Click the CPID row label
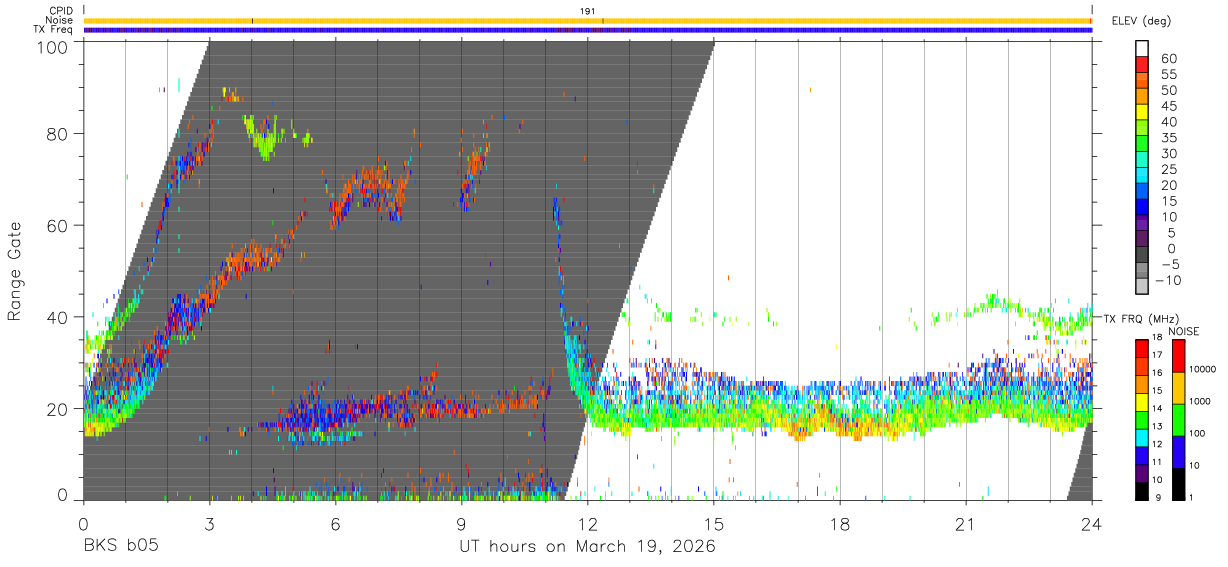 click(x=60, y=11)
